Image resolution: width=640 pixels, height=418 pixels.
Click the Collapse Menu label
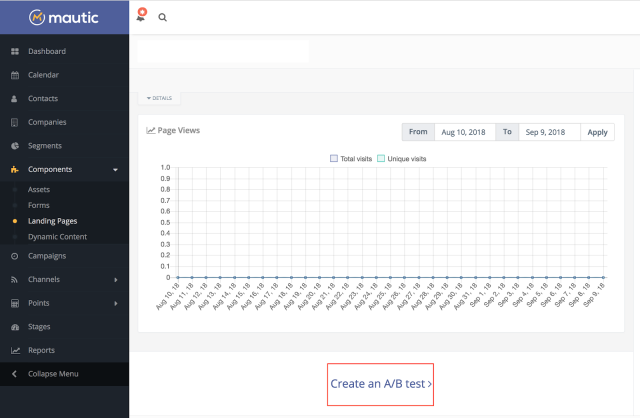click(53, 374)
